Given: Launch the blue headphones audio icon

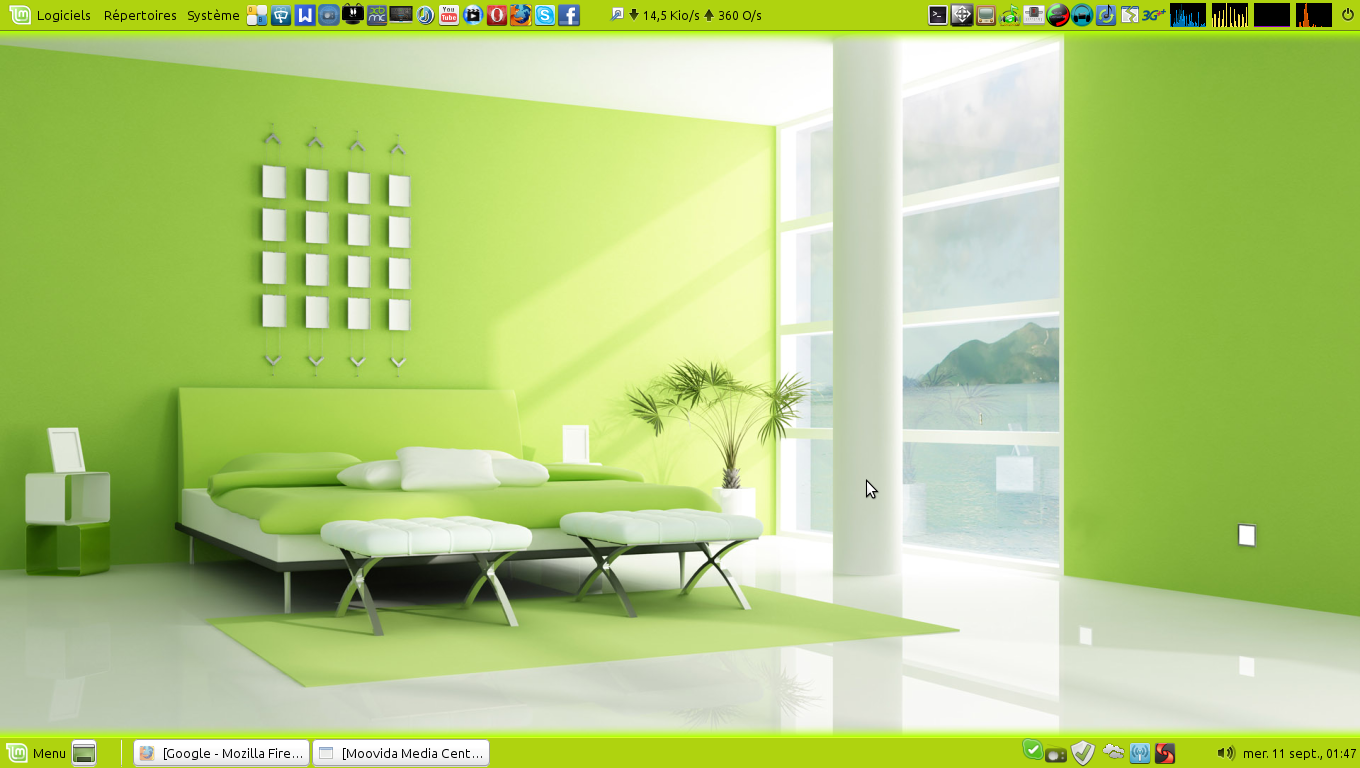Looking at the screenshot, I should coord(1082,15).
